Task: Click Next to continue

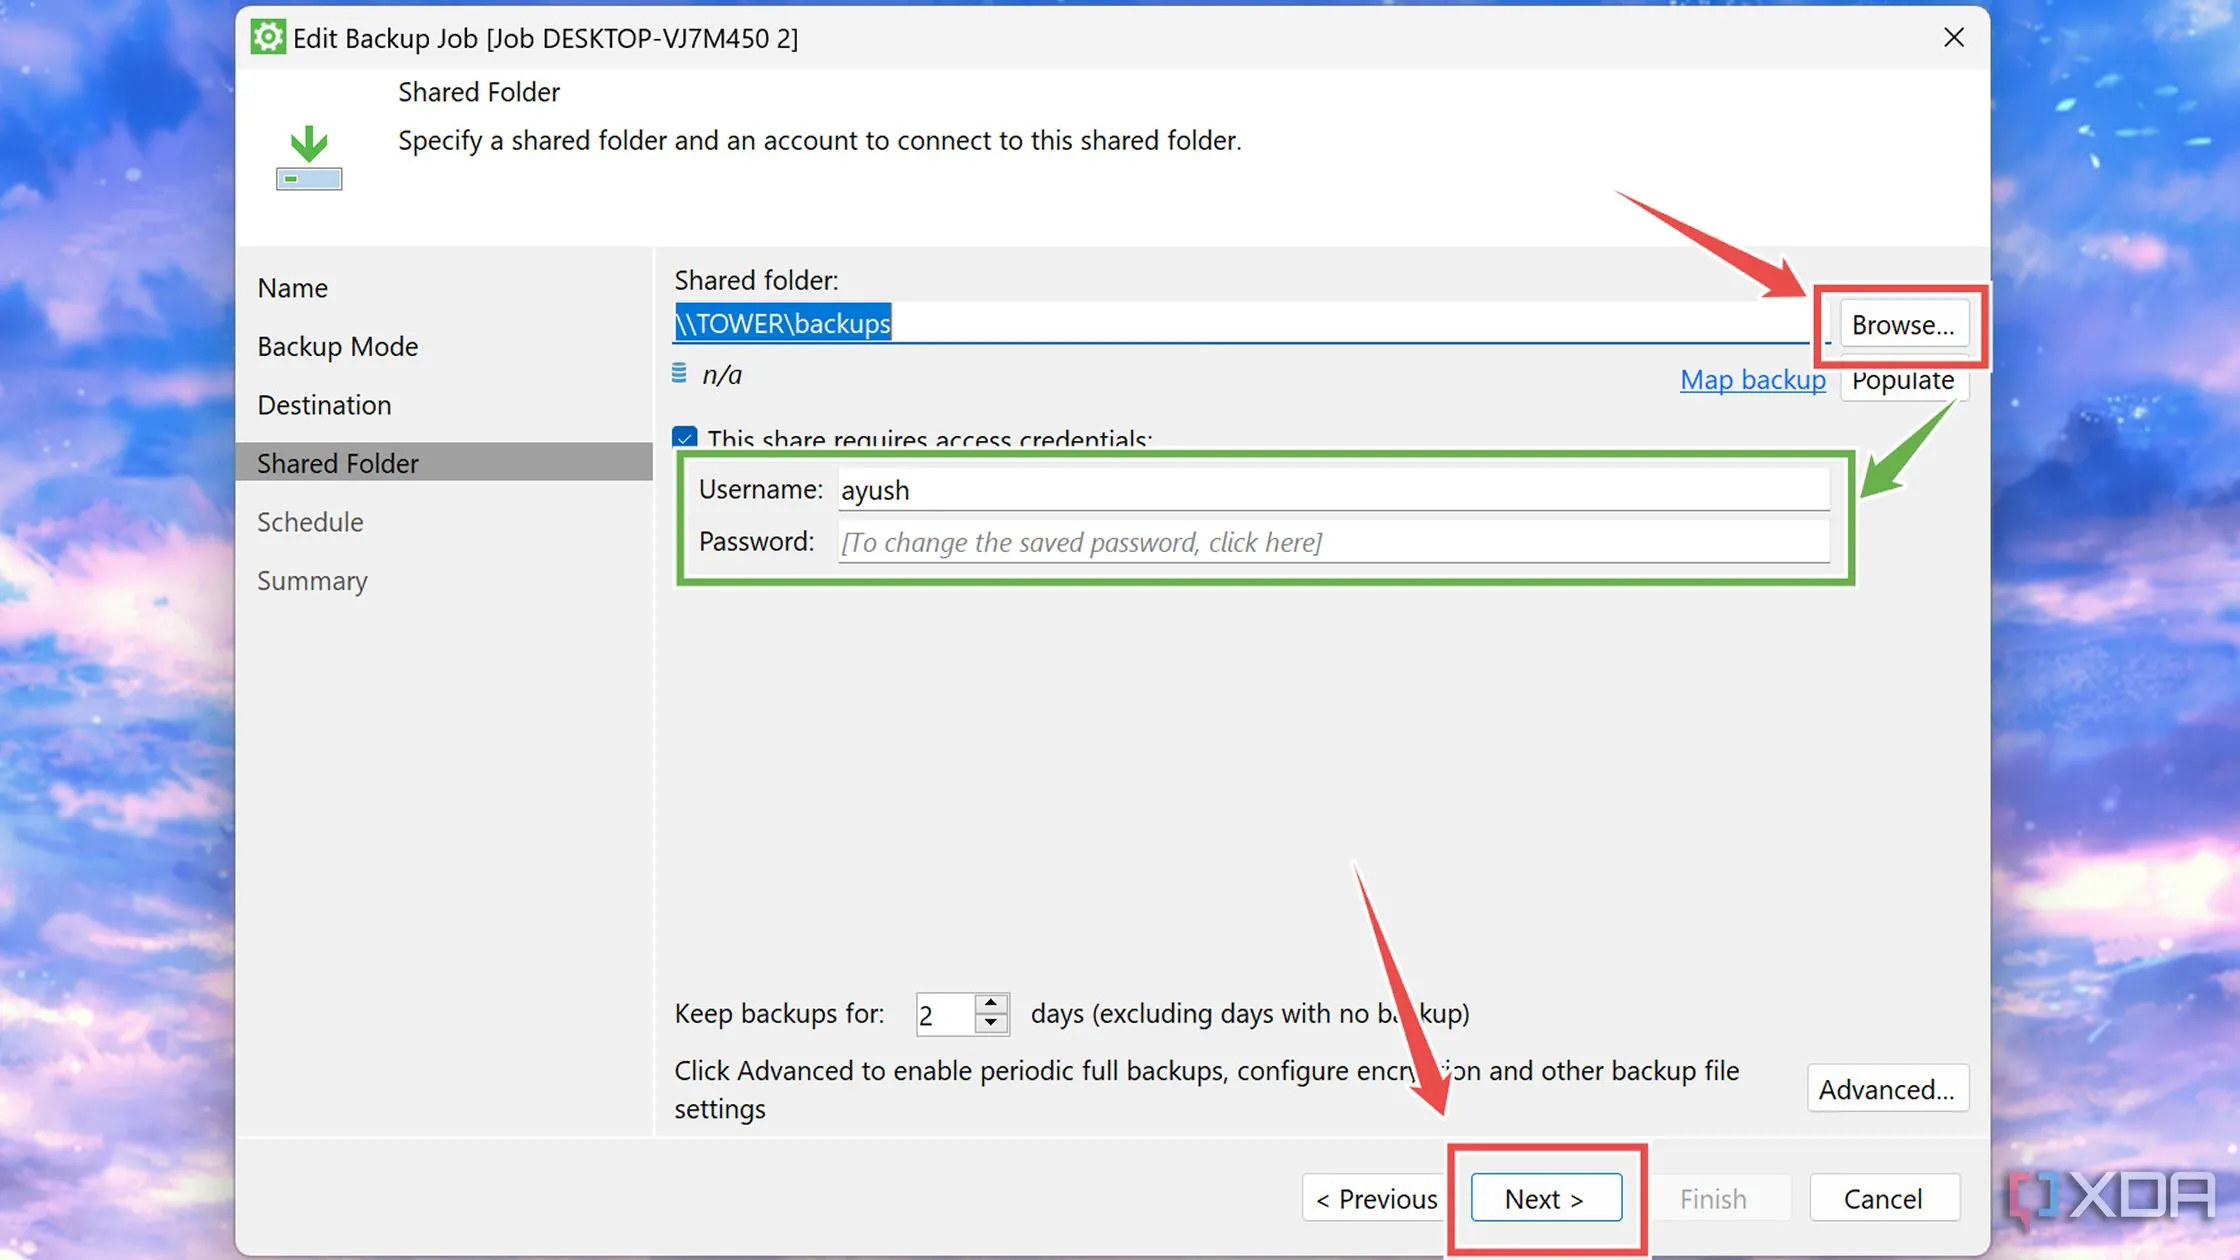Action: [1545, 1198]
